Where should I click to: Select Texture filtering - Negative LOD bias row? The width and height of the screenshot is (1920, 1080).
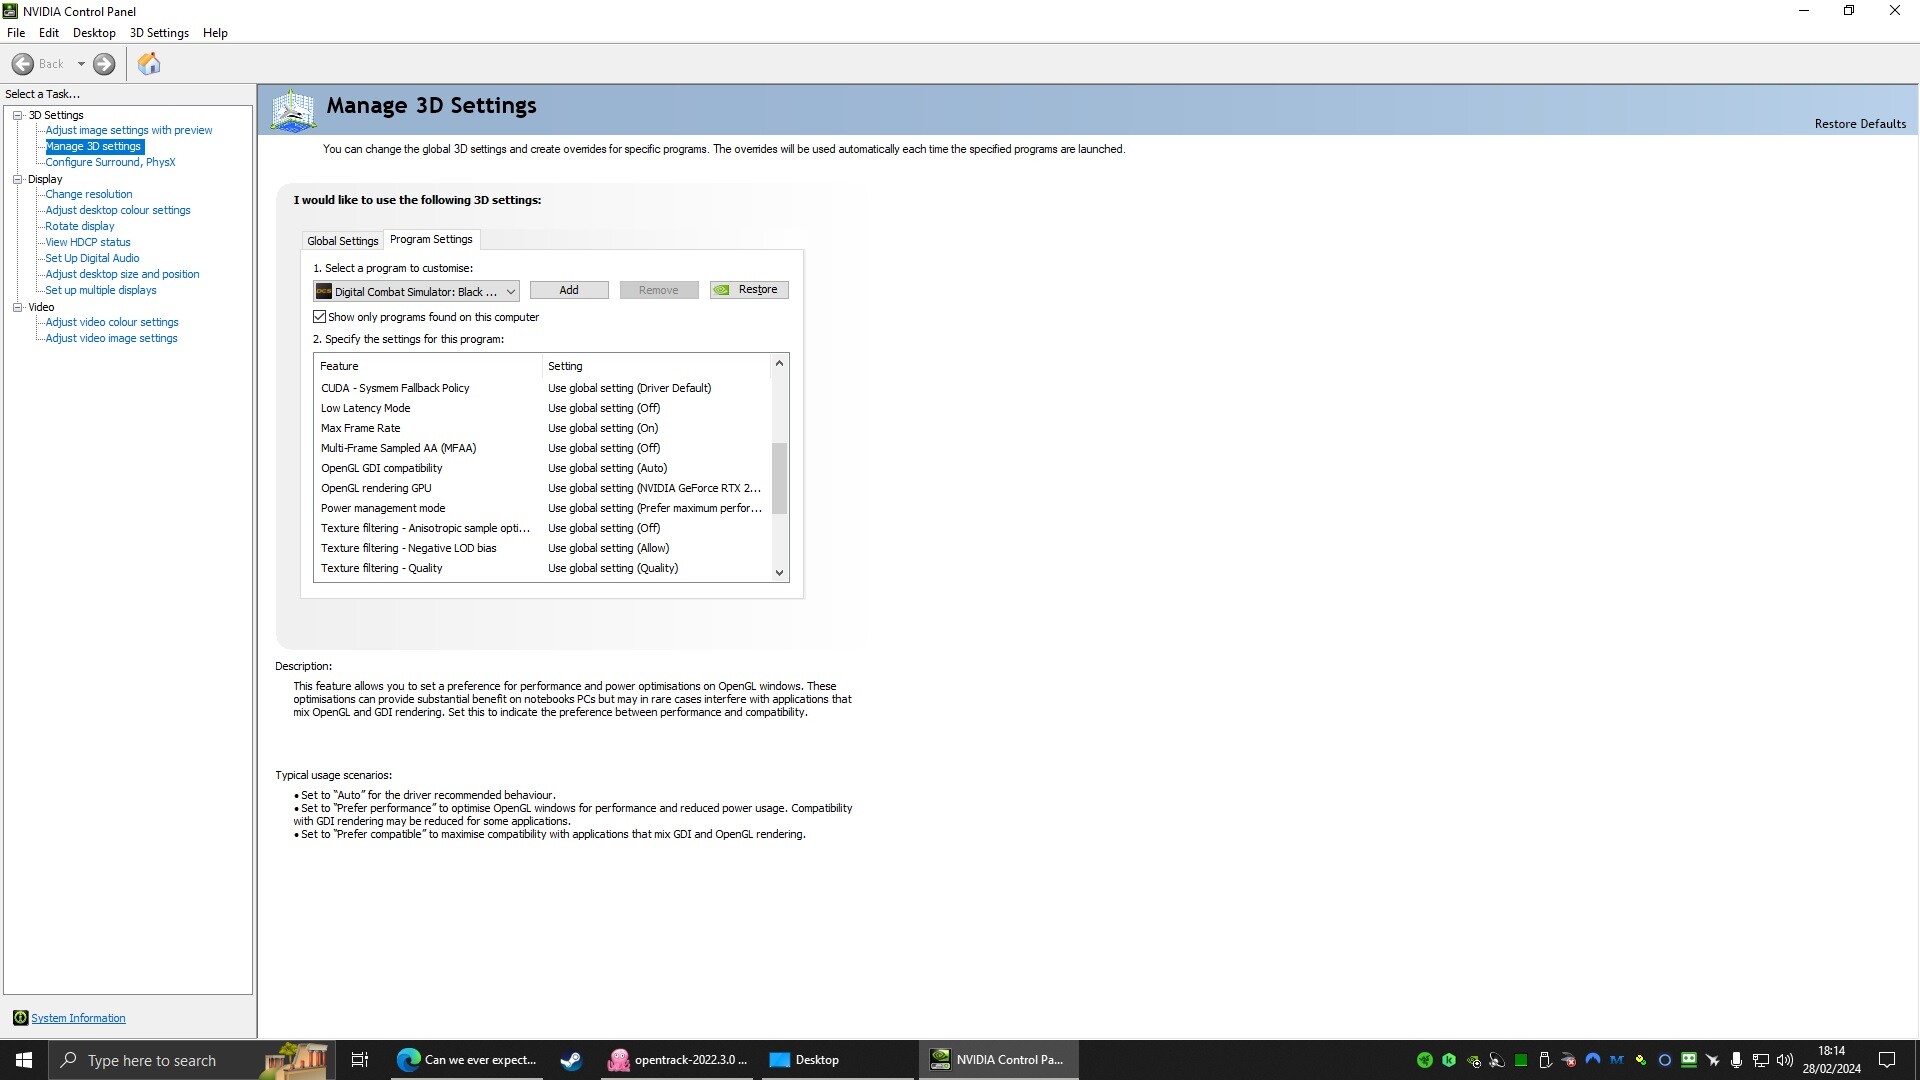coord(542,548)
